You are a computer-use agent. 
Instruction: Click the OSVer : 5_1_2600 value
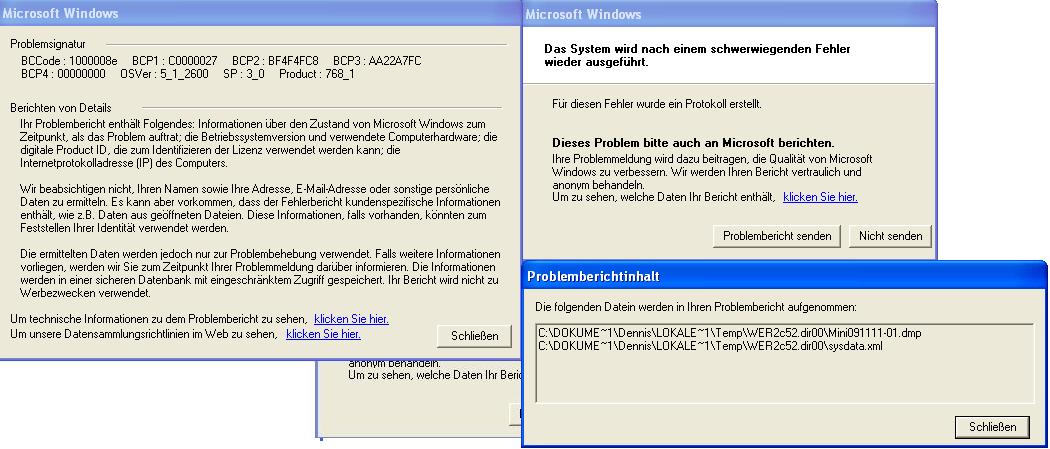pyautogui.click(x=164, y=74)
